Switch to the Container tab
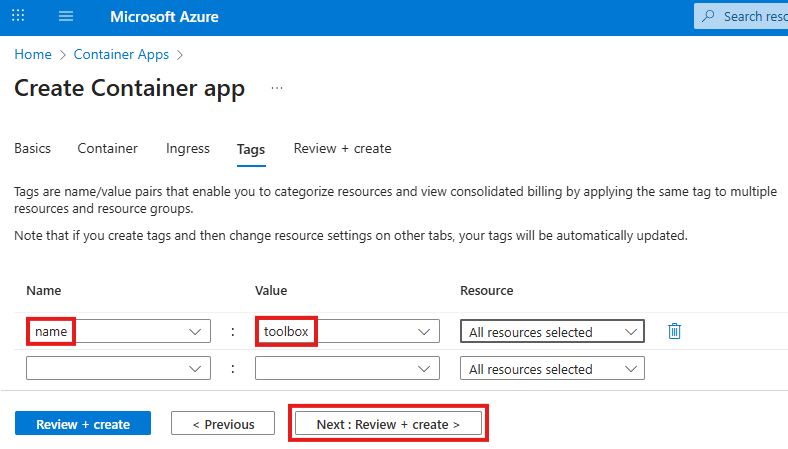This screenshot has width=788, height=449. pos(108,148)
